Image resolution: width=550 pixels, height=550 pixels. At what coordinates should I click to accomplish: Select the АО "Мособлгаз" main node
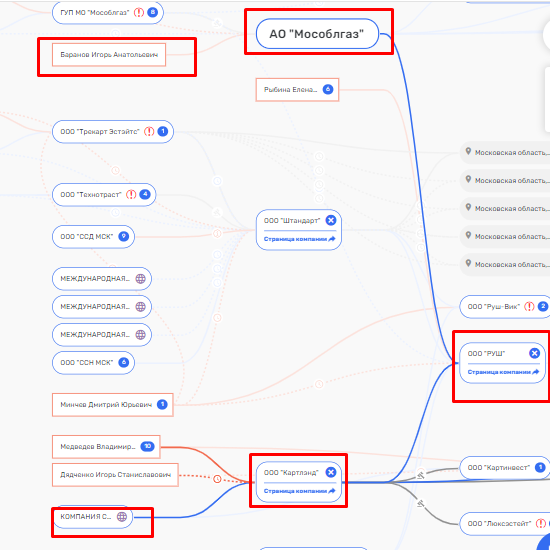click(x=317, y=34)
